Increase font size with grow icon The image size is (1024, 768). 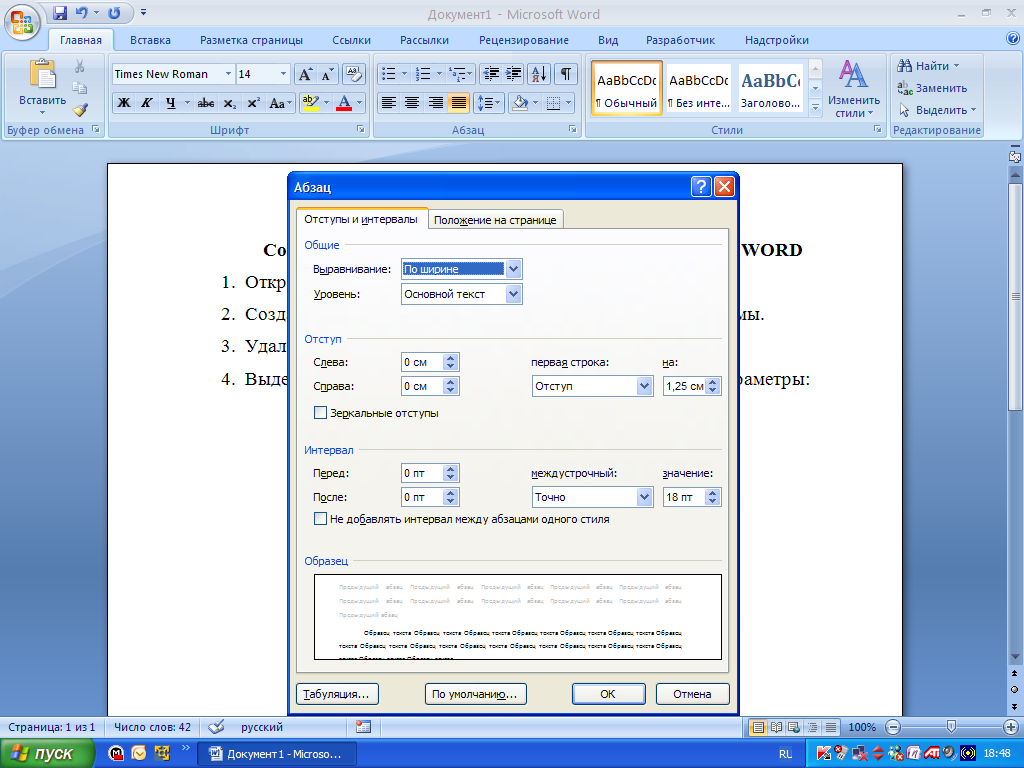pyautogui.click(x=305, y=74)
